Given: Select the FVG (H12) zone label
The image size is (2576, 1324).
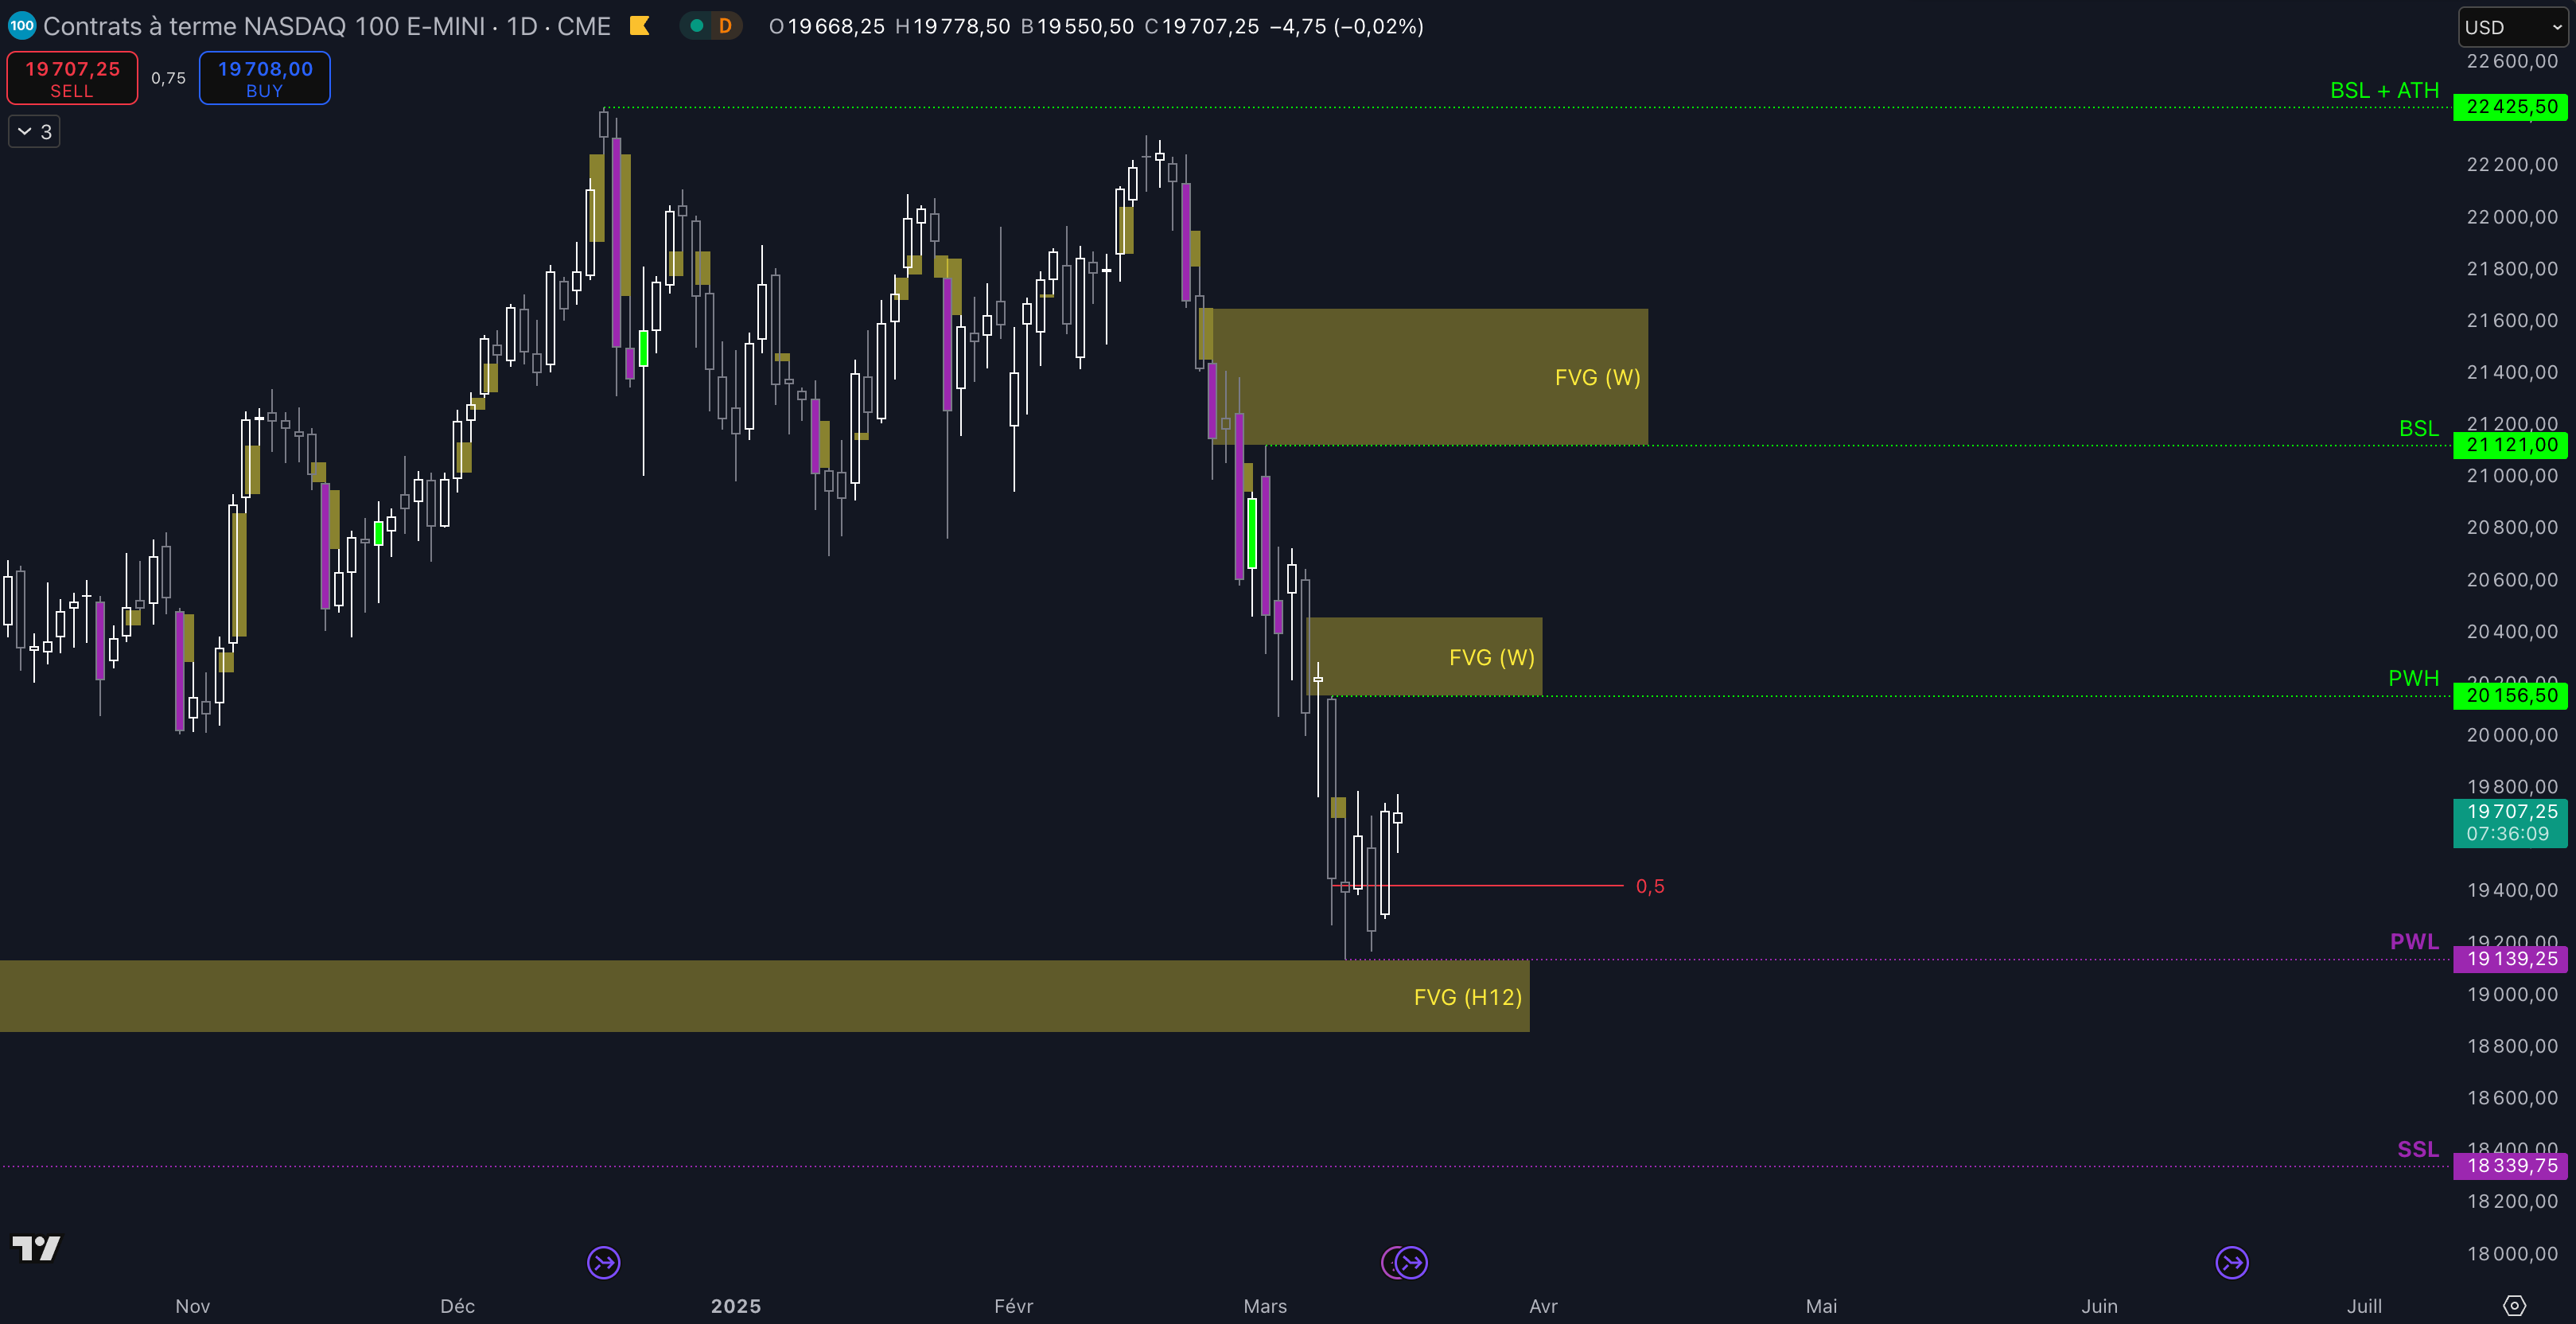Looking at the screenshot, I should pos(1467,997).
